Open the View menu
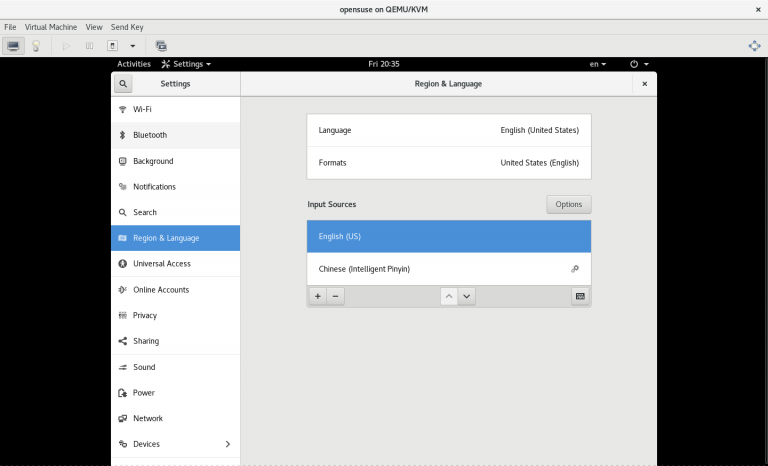Screen dimensions: 768x466 pos(94,27)
